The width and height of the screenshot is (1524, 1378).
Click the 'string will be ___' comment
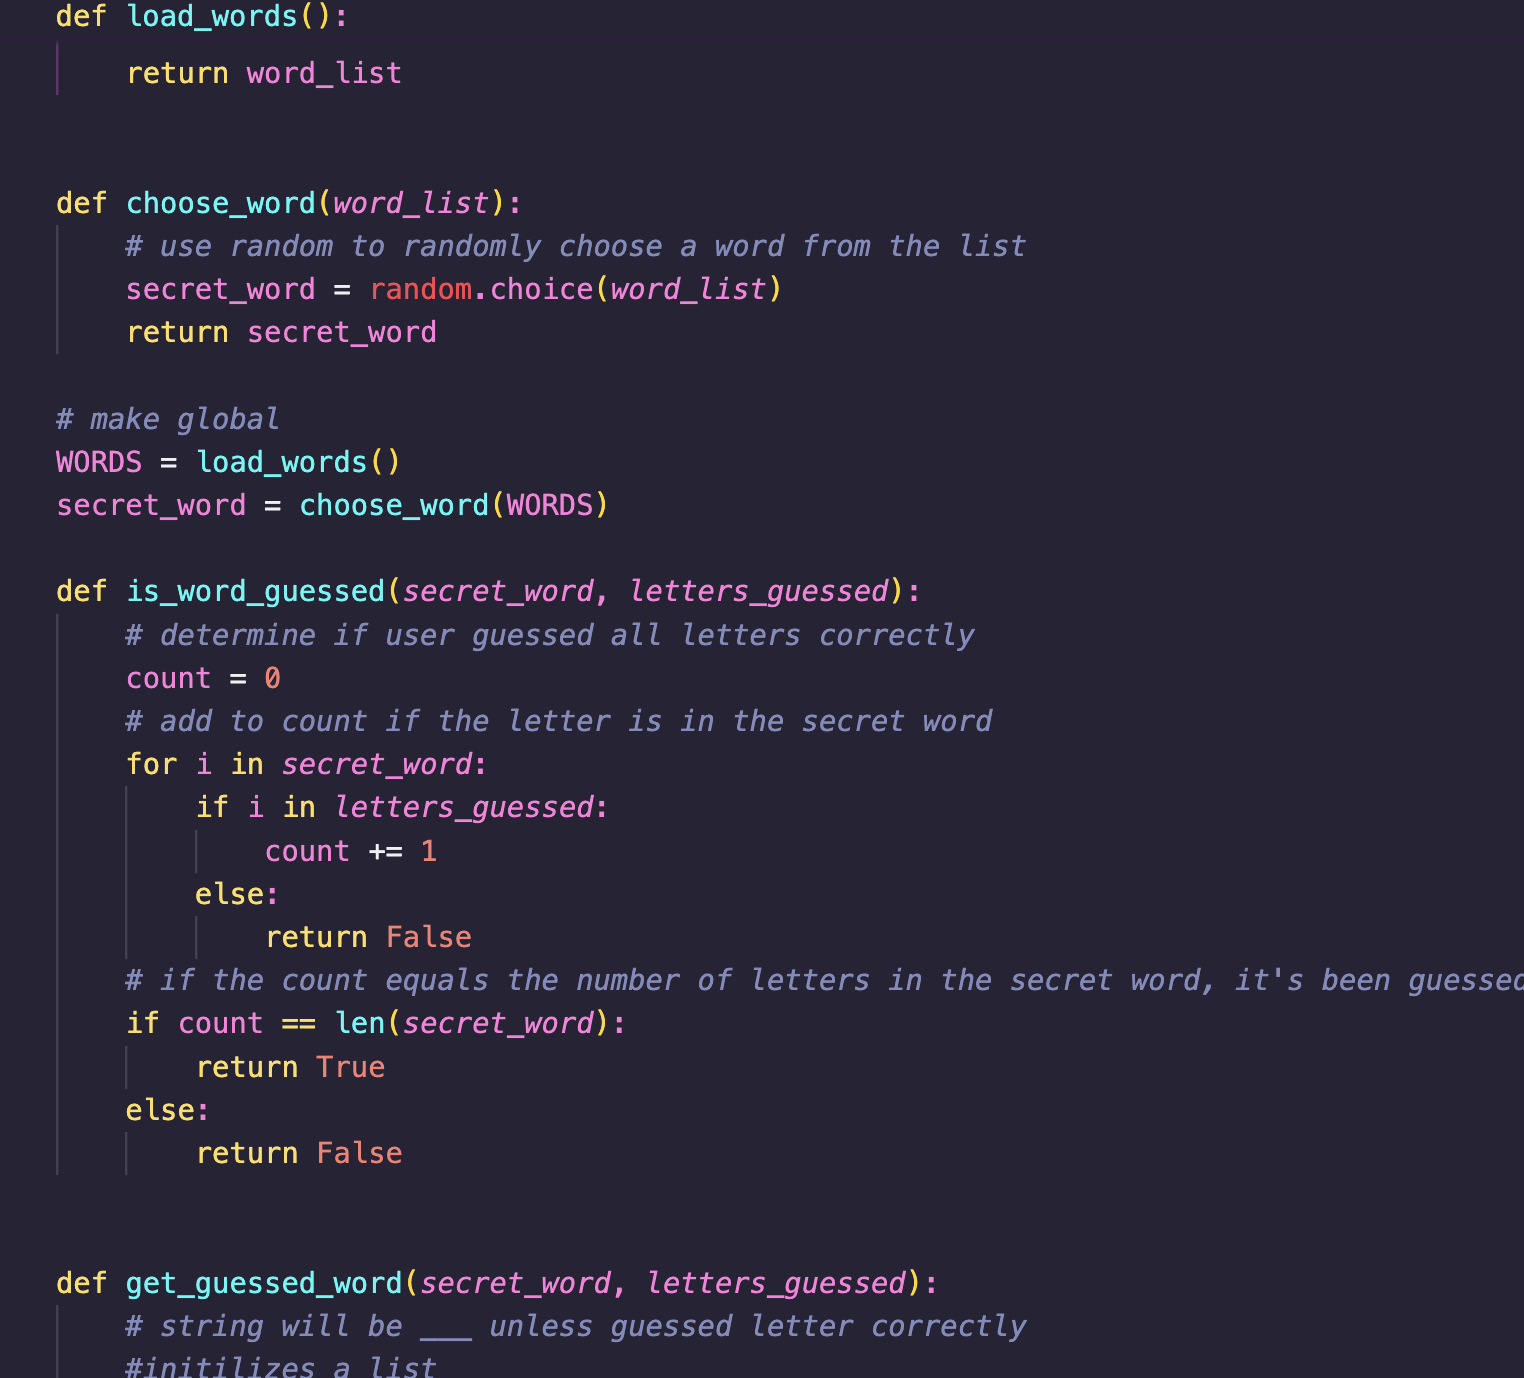click(575, 1326)
